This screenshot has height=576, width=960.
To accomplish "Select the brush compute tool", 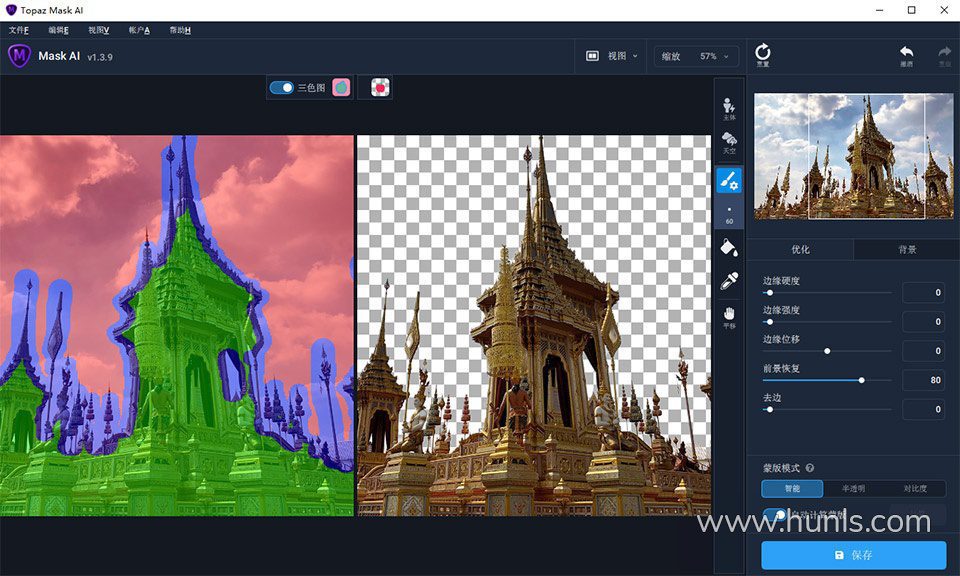I will click(729, 180).
